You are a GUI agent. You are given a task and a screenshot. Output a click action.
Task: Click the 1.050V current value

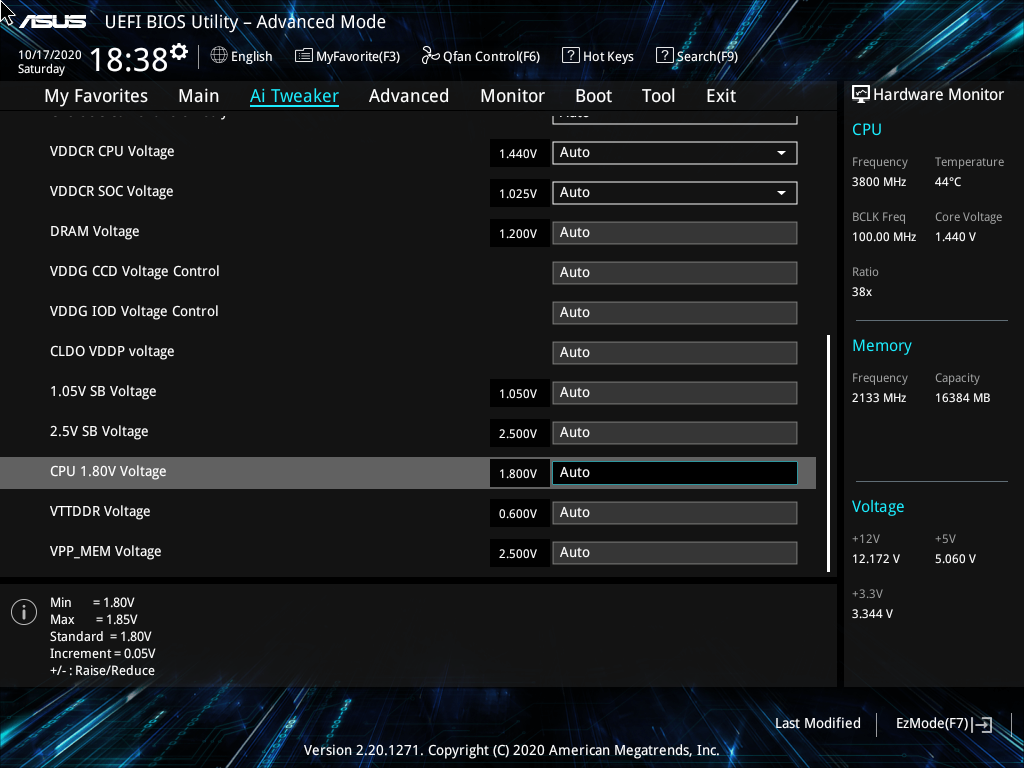(518, 394)
